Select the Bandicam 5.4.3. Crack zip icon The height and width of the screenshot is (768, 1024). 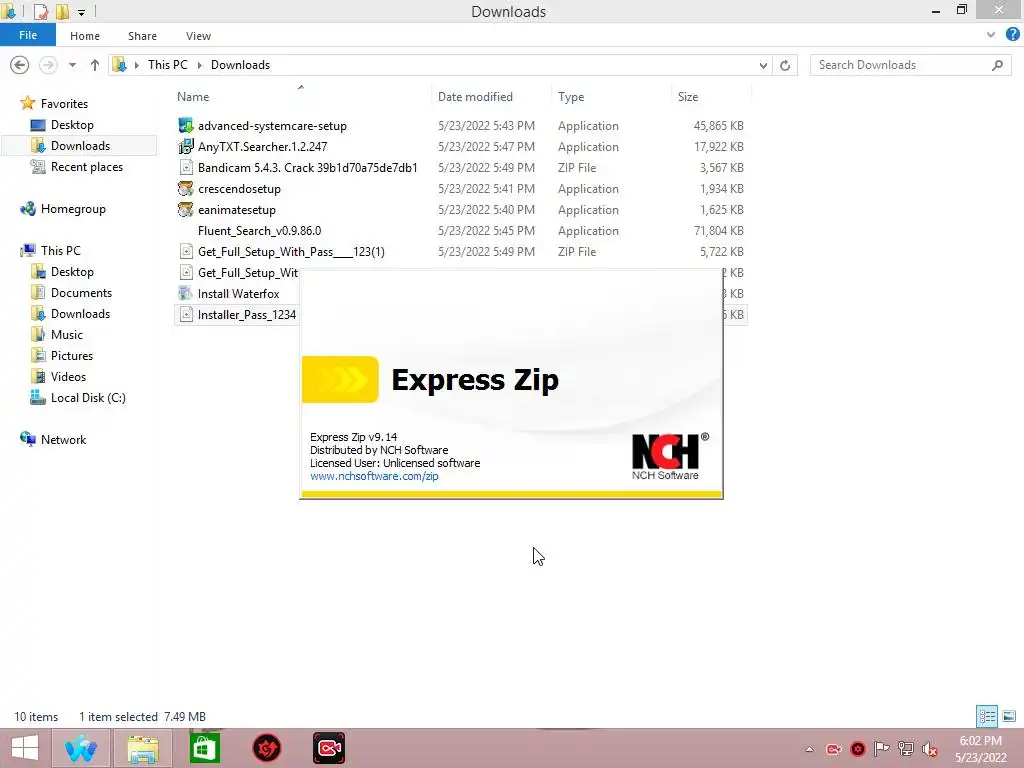186,168
